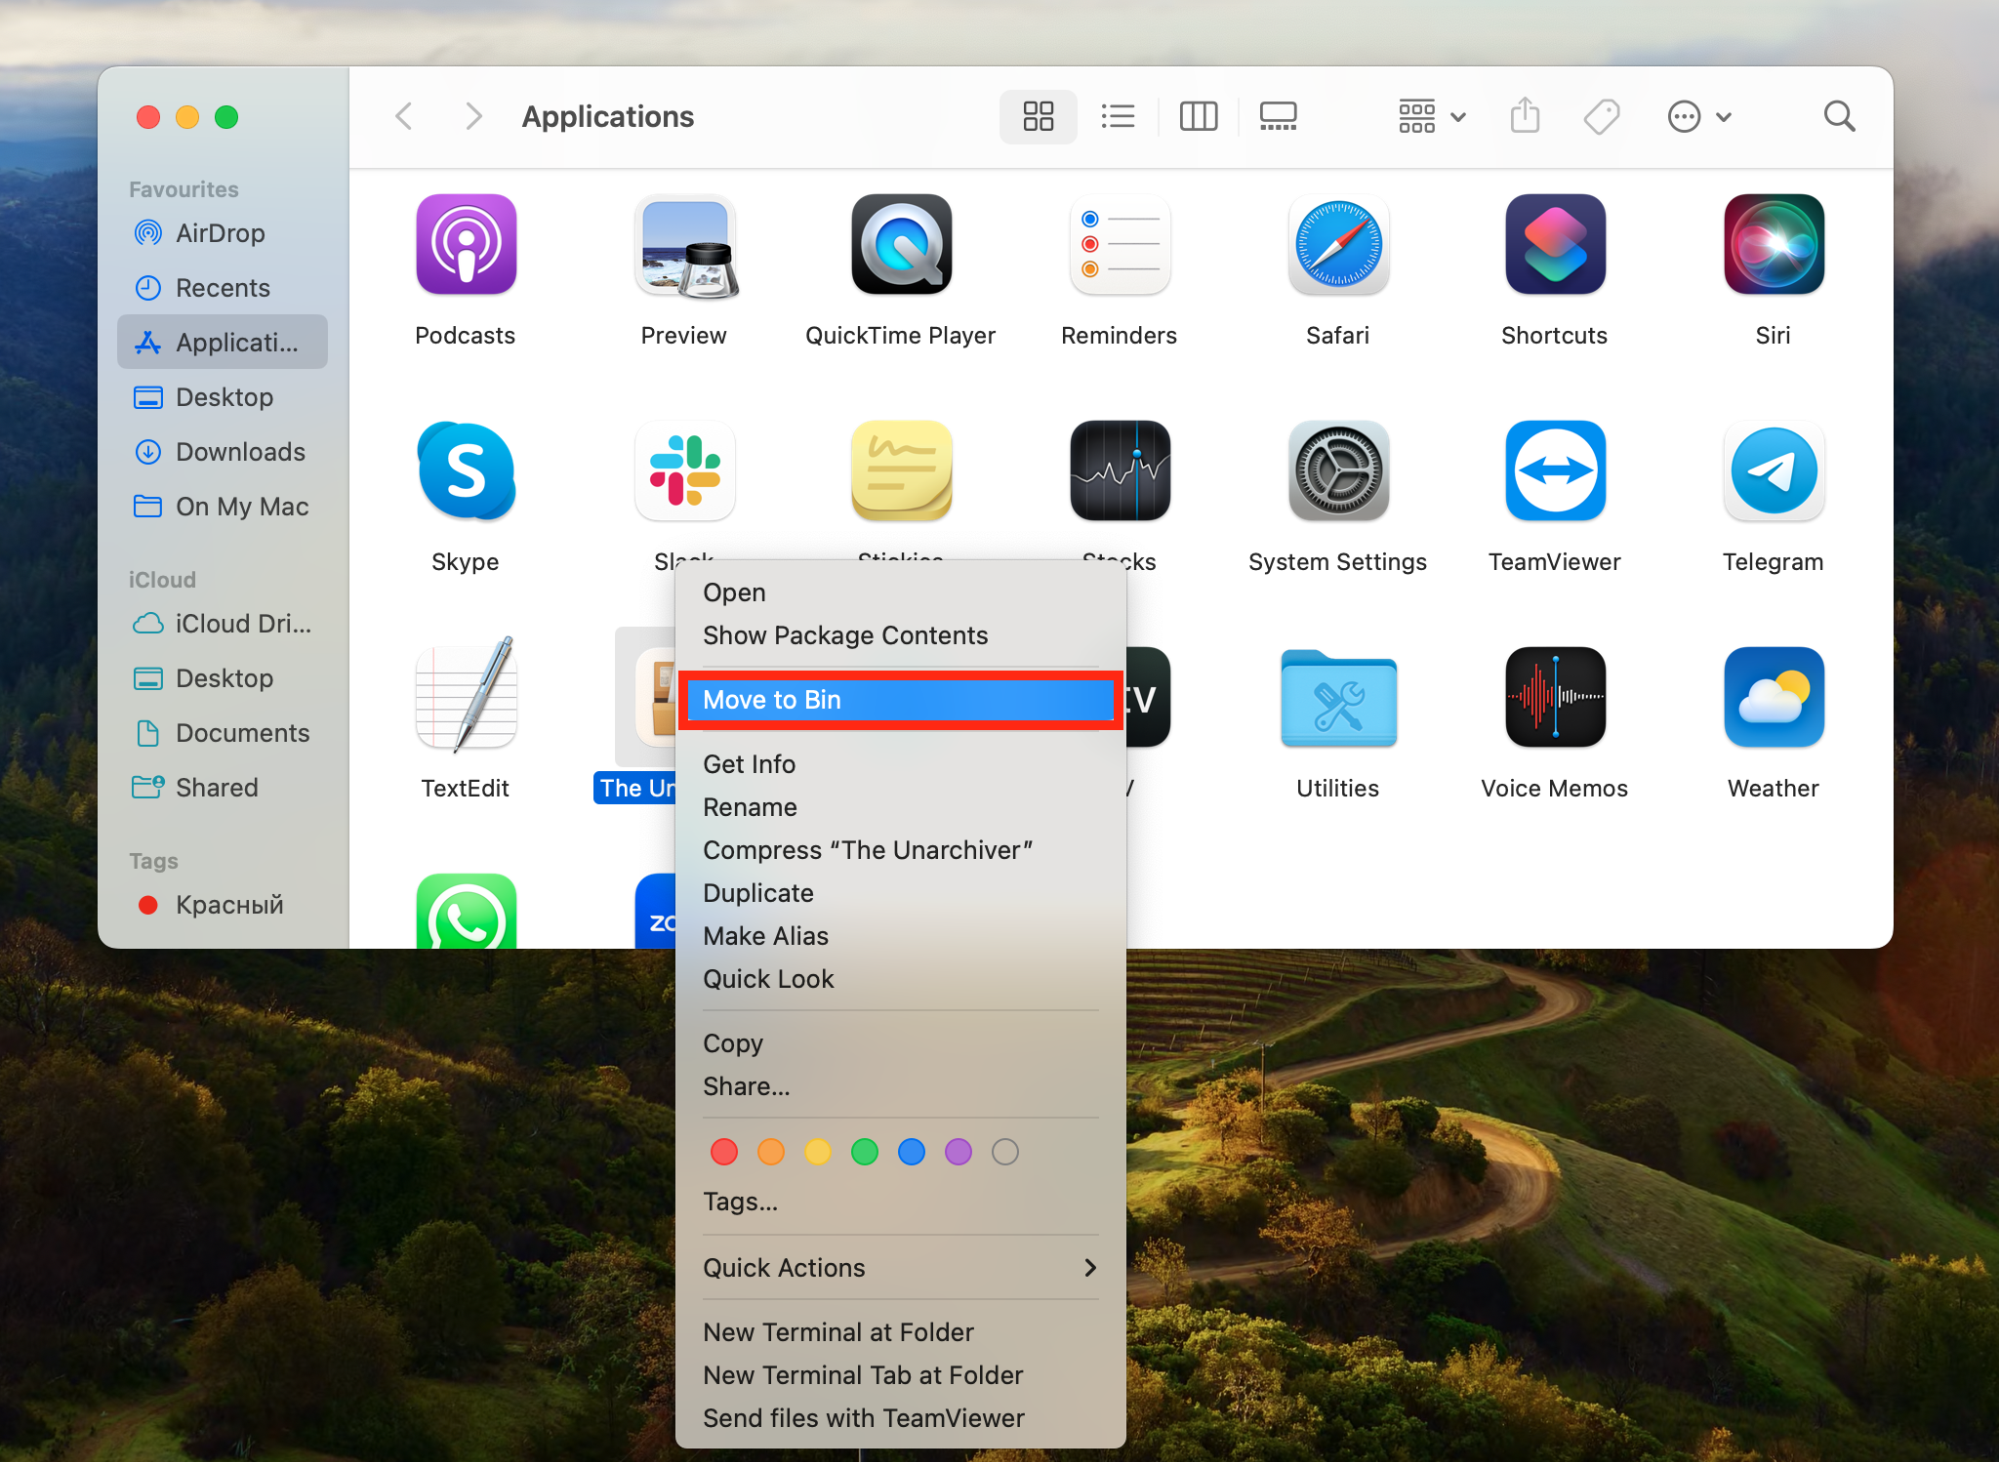Image resolution: width=1999 pixels, height=1463 pixels.
Task: Select the Weather app icon
Action: pyautogui.click(x=1773, y=697)
